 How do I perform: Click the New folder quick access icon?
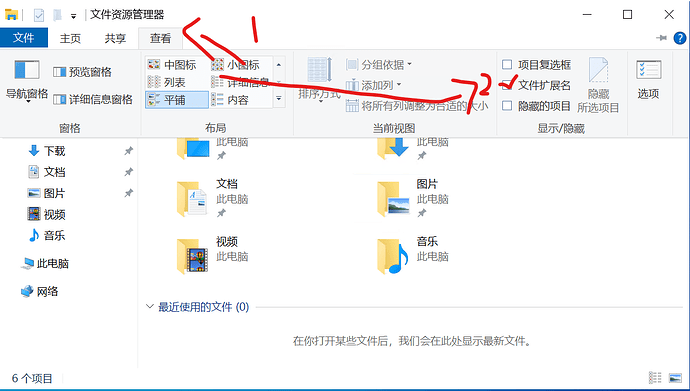click(x=57, y=15)
